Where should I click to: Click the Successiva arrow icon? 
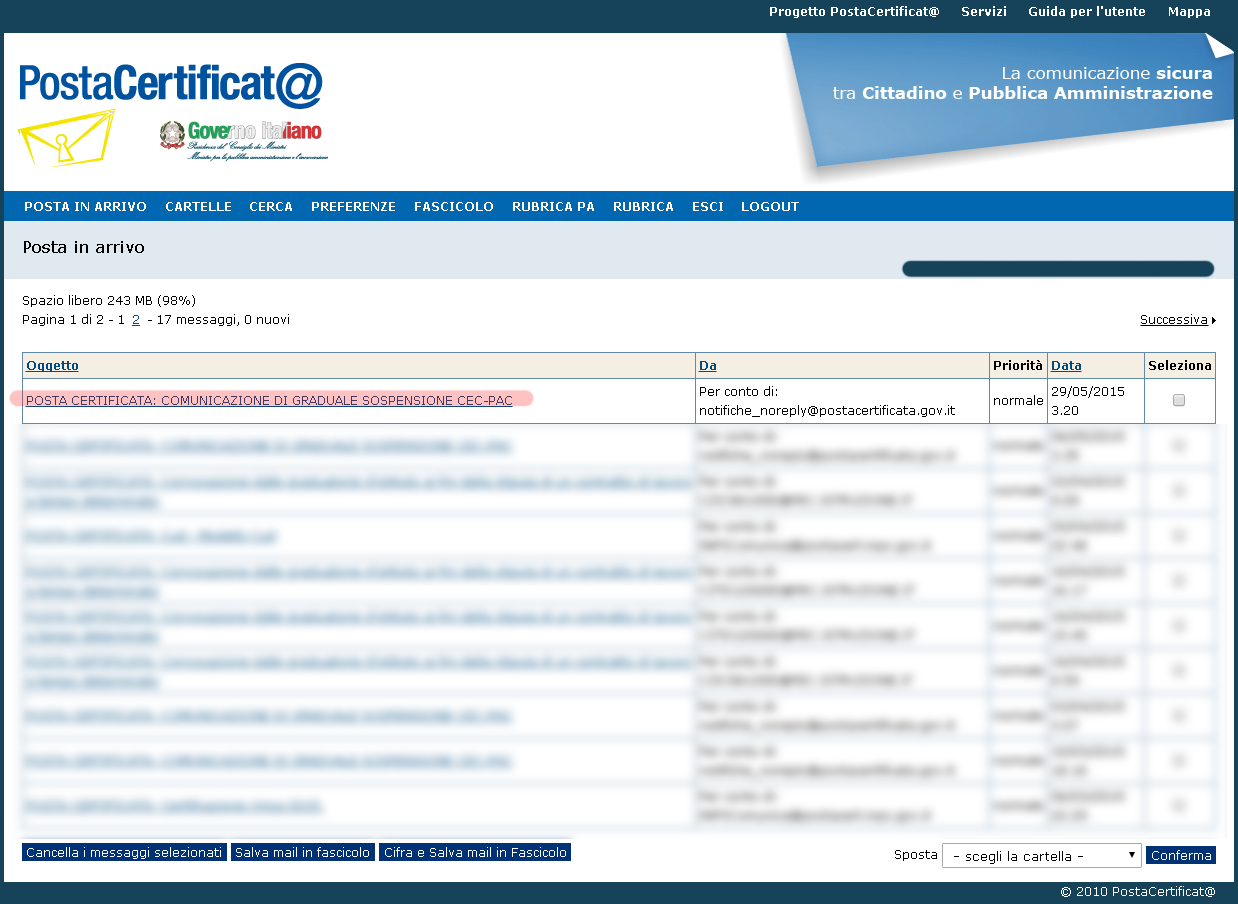[1214, 321]
